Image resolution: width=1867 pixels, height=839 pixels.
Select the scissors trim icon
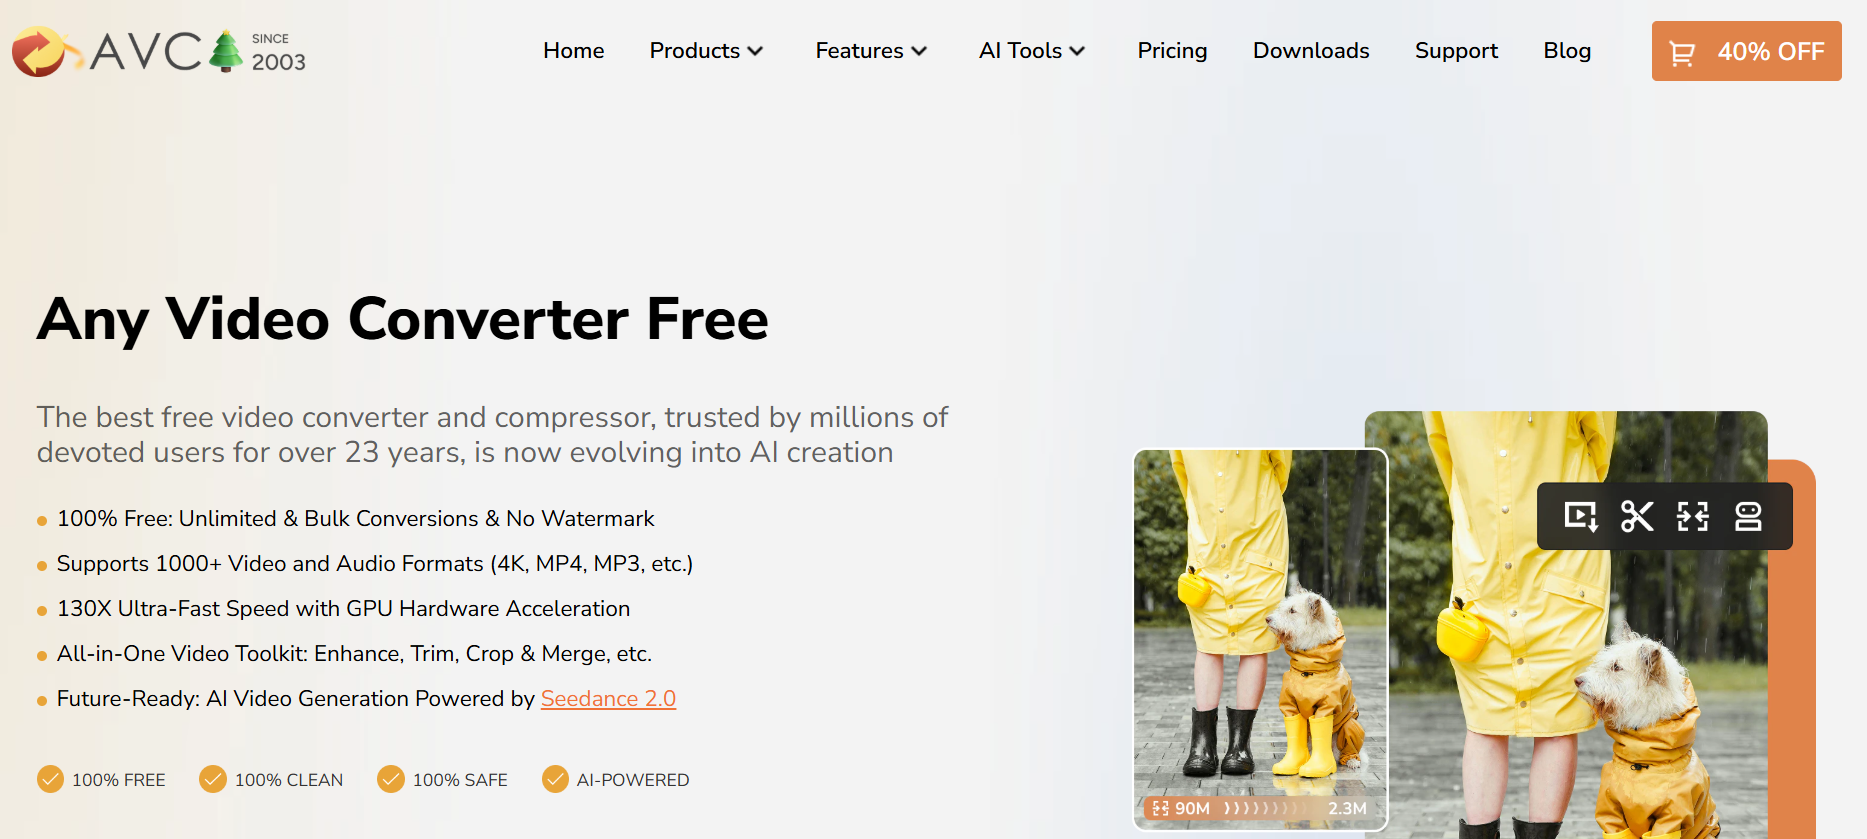click(1637, 516)
